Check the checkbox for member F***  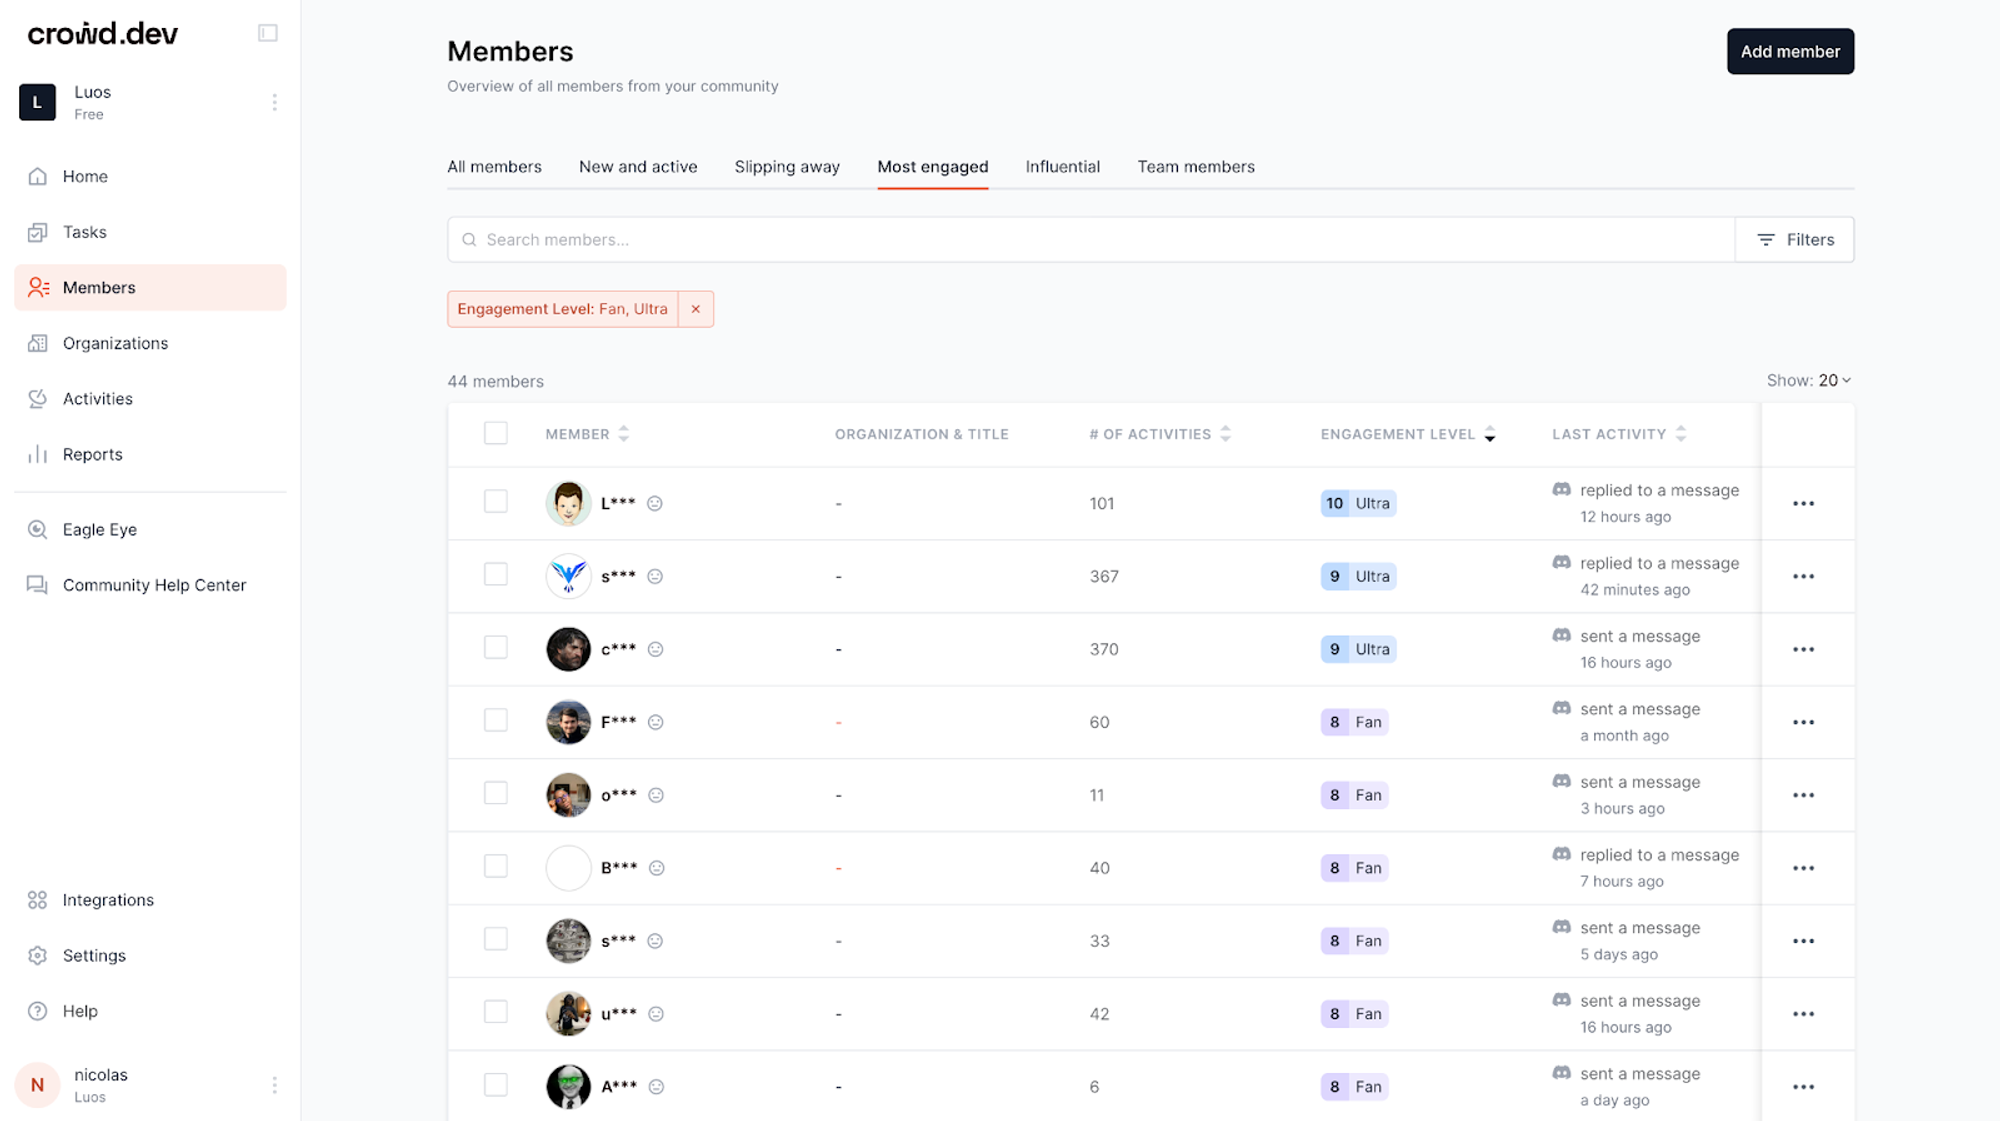(x=495, y=721)
